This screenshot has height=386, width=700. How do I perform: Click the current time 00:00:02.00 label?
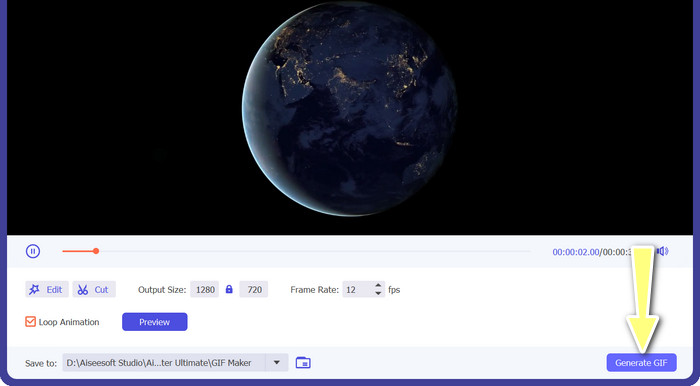click(575, 252)
